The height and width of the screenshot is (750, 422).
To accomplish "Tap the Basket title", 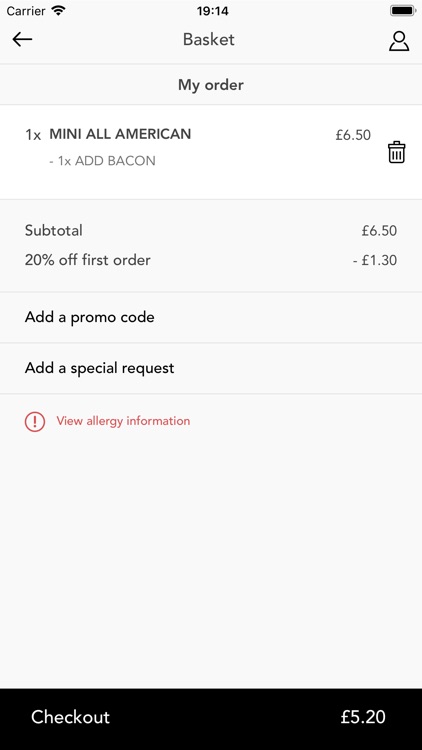I will 209,39.
